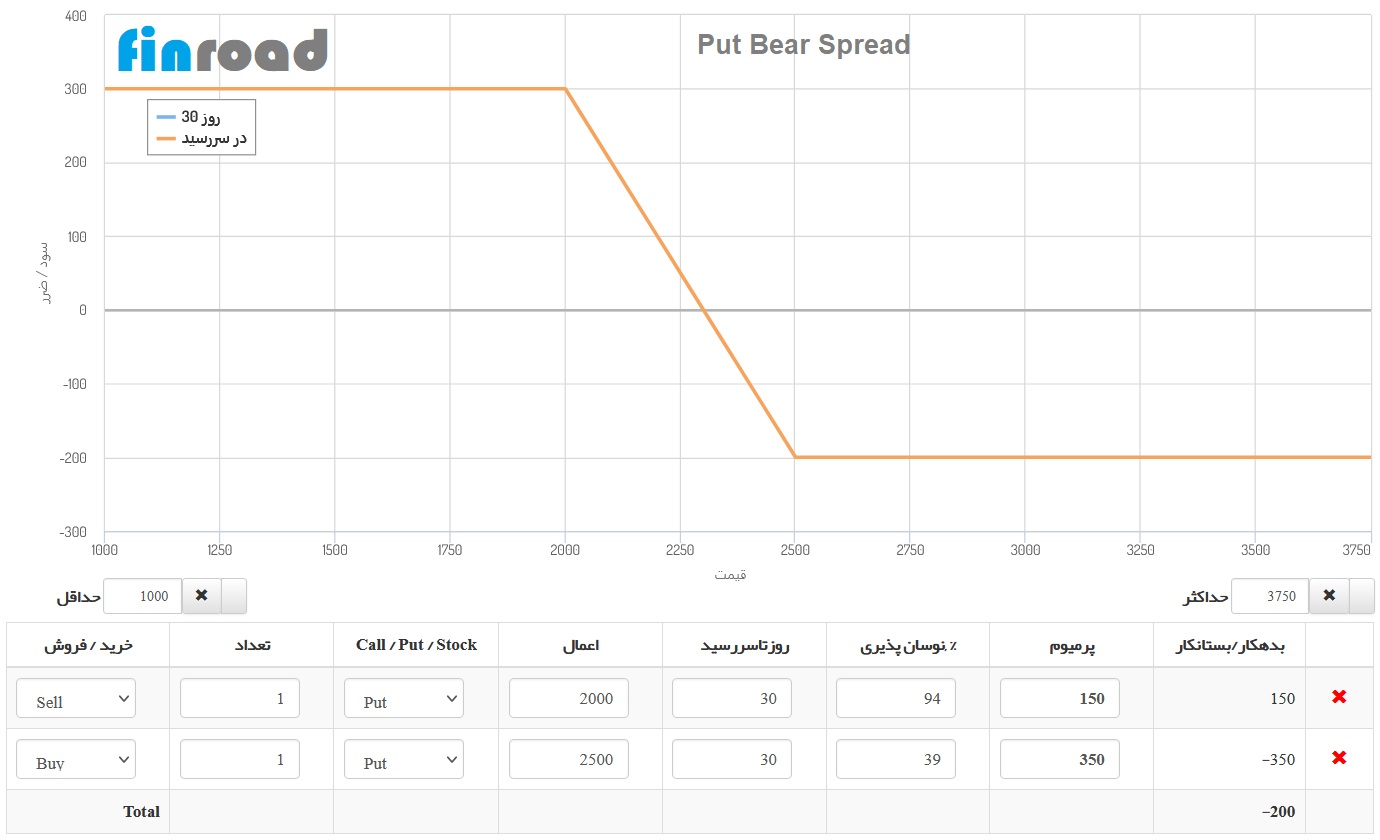Select the minimum price input showing 1000
Screen dimensions: 1380x840
[142, 596]
